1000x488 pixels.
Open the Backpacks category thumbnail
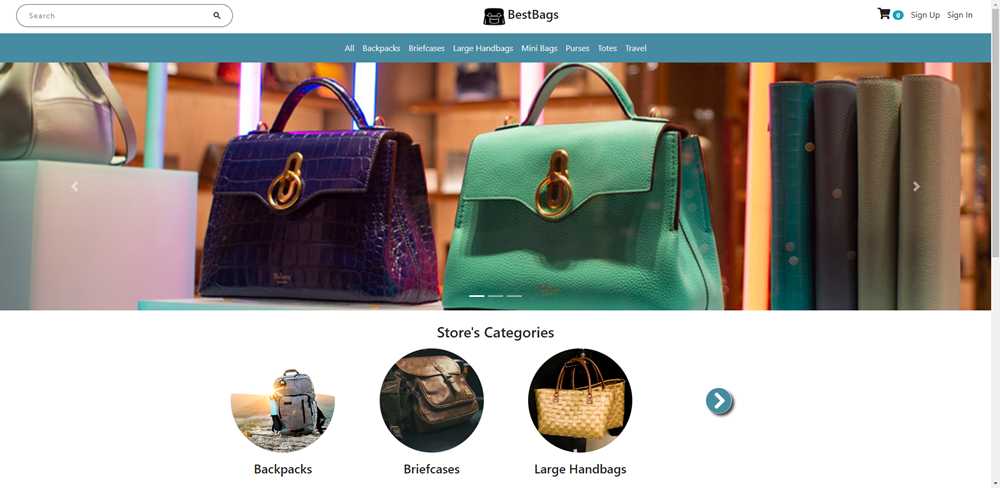[283, 401]
